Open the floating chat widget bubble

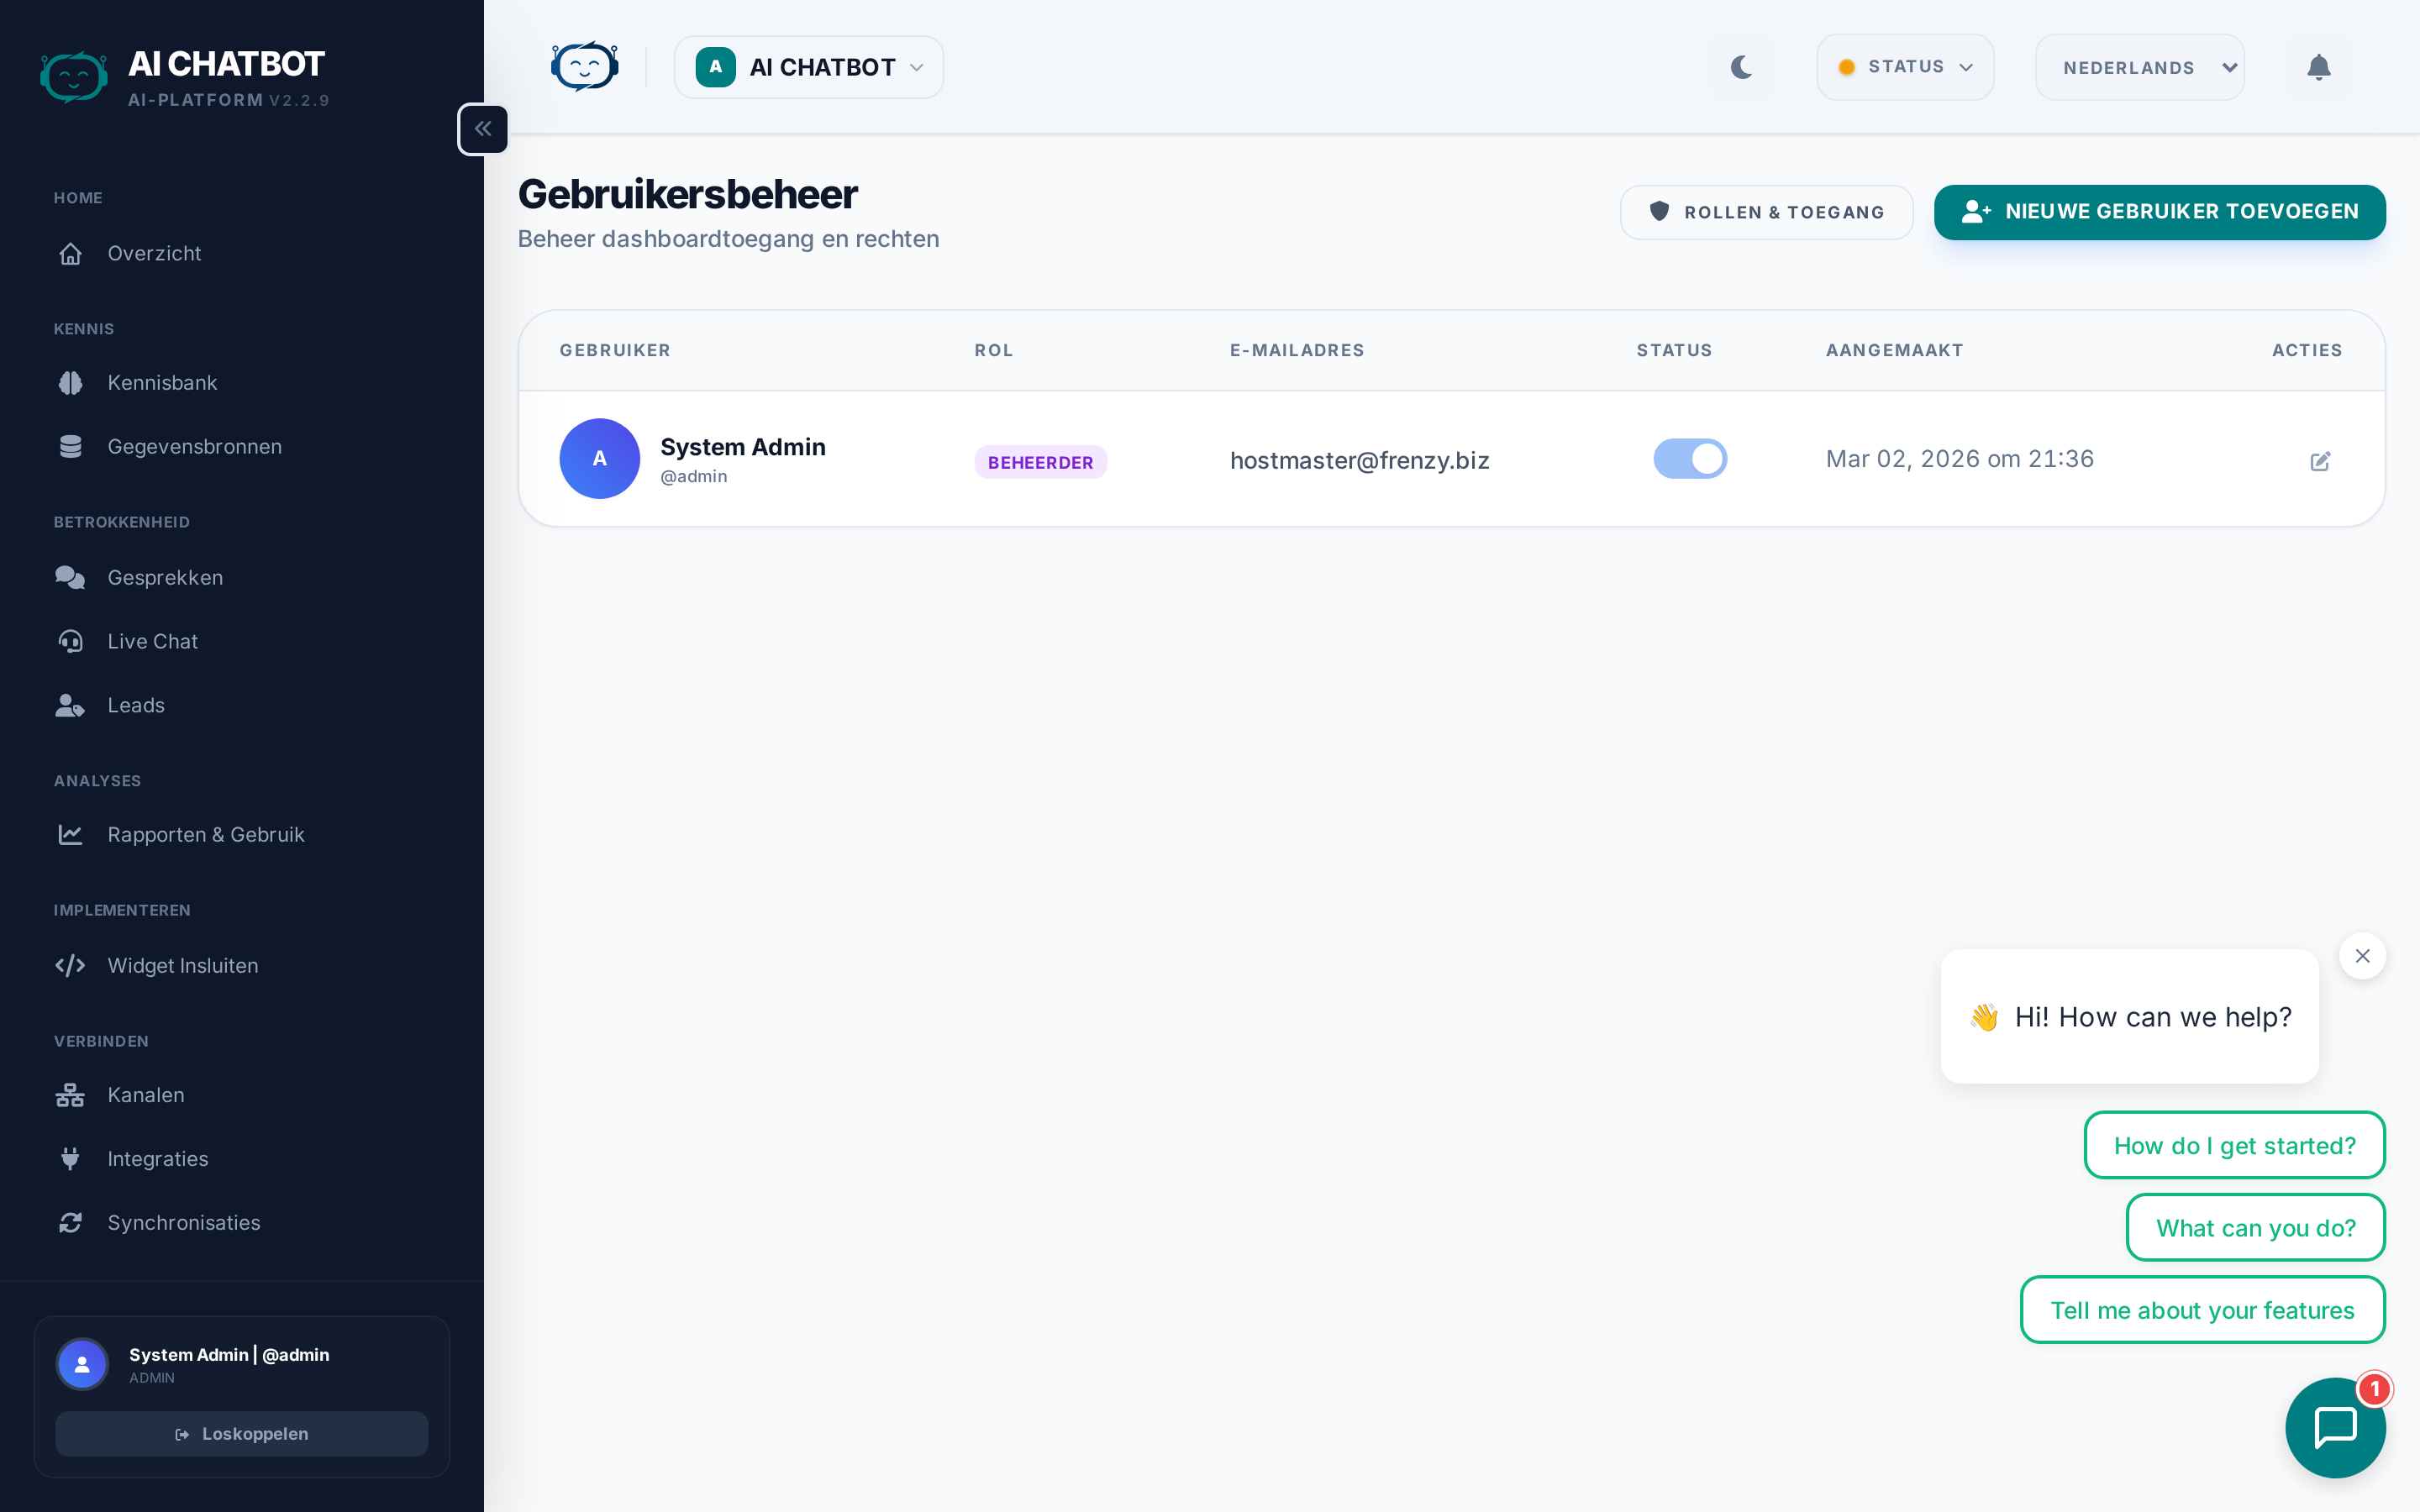[2335, 1426]
